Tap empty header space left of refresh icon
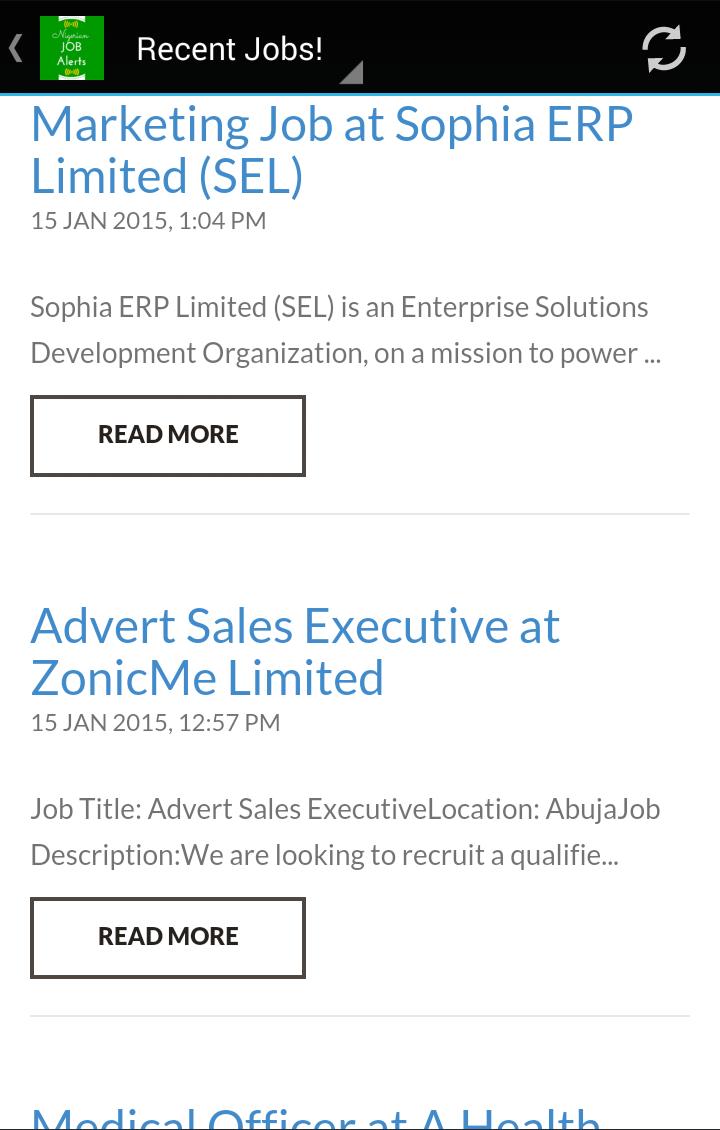This screenshot has height=1130, width=720. click(500, 48)
